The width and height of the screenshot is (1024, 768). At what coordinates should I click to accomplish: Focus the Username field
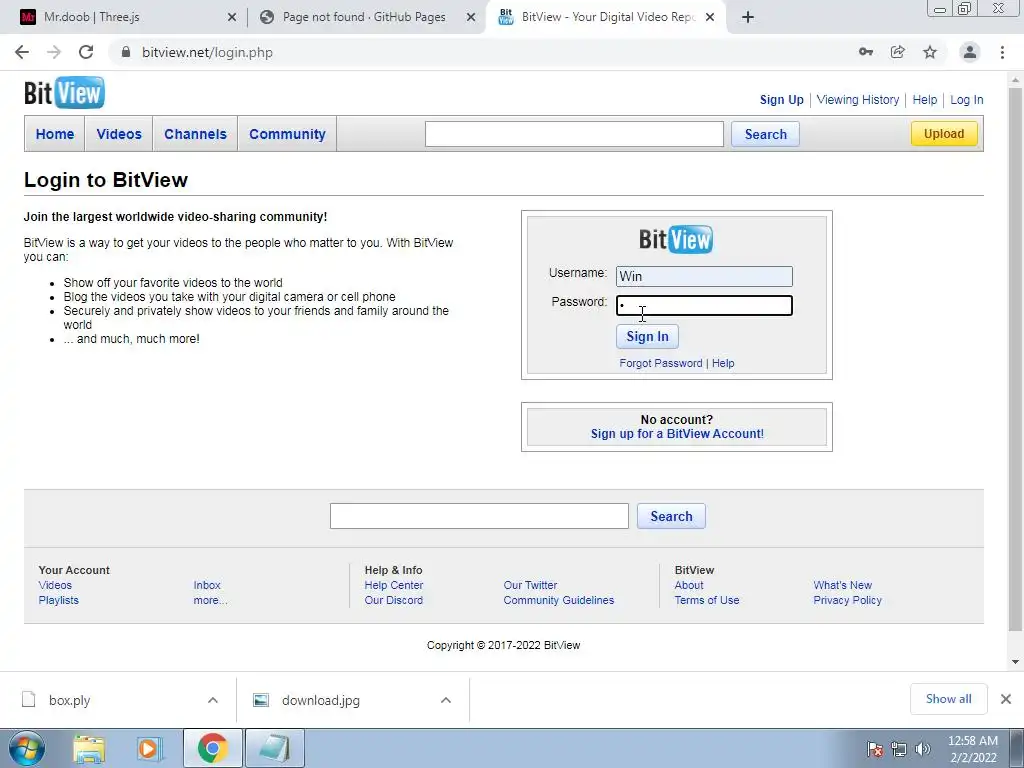click(x=704, y=276)
